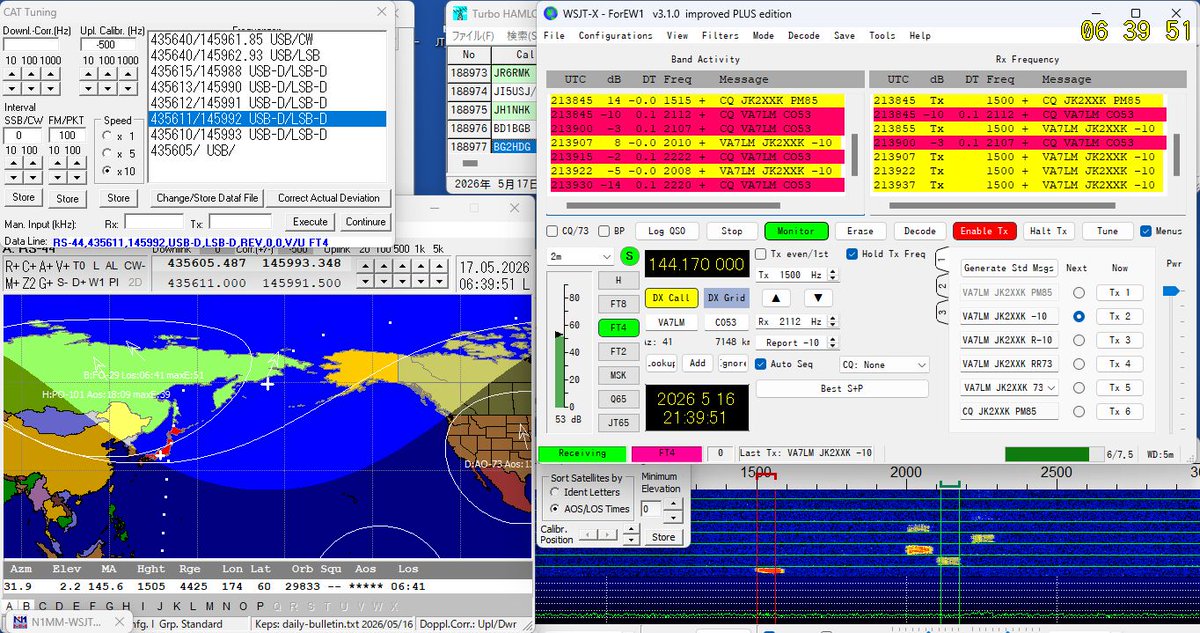
Task: Select satellite letter B in SatPC32
Action: (26, 607)
